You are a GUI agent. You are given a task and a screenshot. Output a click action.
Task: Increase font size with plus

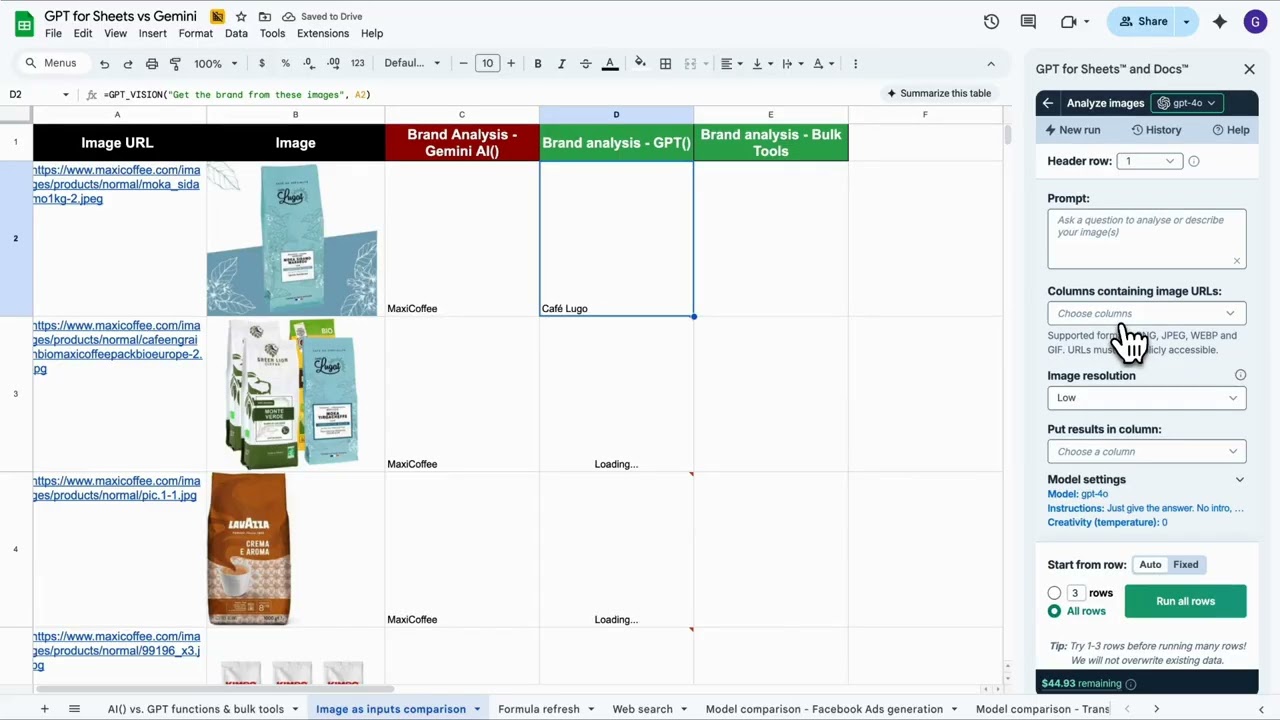(x=511, y=63)
